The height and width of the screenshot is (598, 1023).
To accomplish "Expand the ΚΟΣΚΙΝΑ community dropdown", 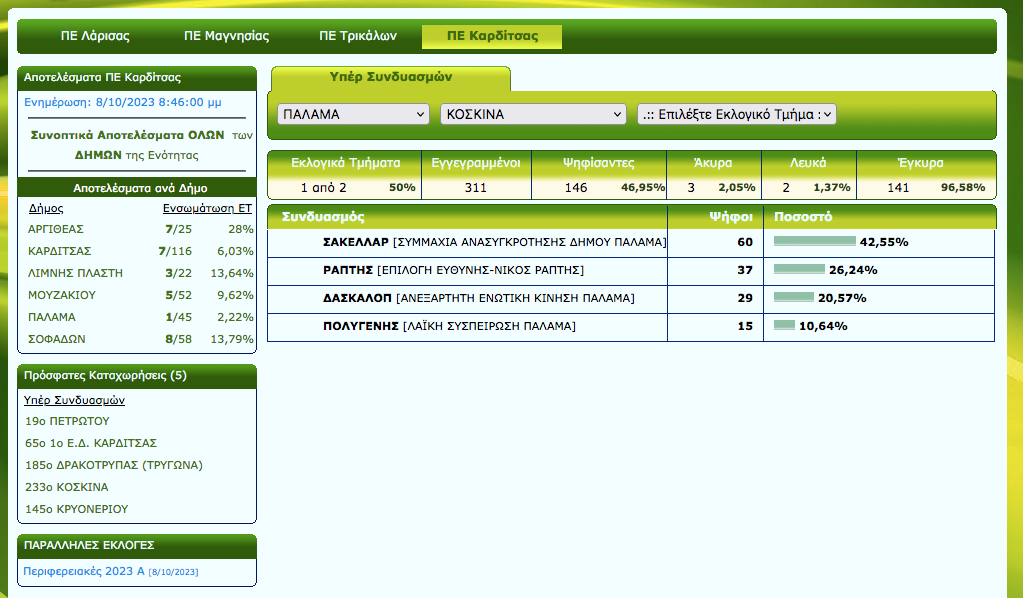I will tap(533, 114).
